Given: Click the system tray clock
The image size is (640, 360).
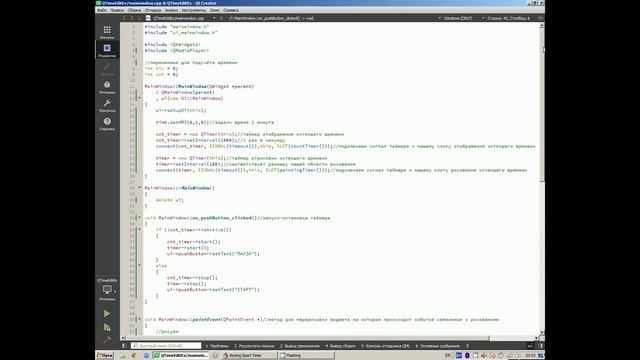Looking at the screenshot, I should coord(530,356).
